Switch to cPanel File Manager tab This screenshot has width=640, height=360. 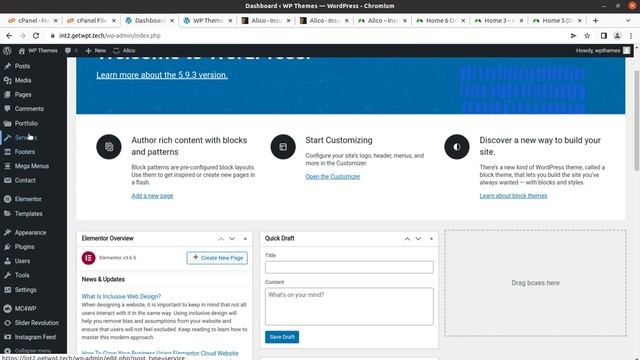pyautogui.click(x=91, y=20)
